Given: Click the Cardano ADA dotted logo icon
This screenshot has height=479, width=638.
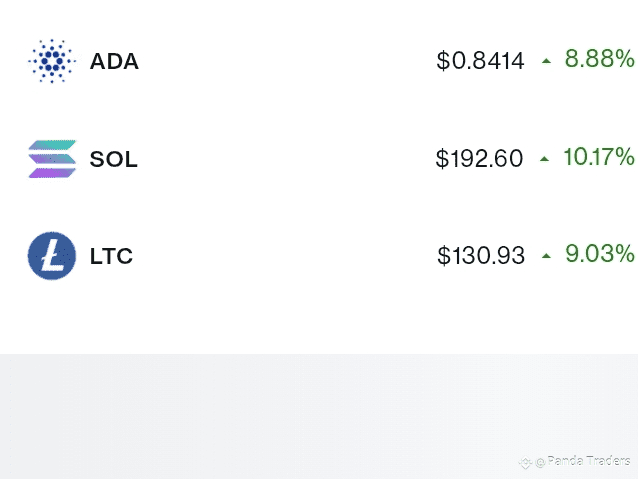Looking at the screenshot, I should click(x=52, y=61).
